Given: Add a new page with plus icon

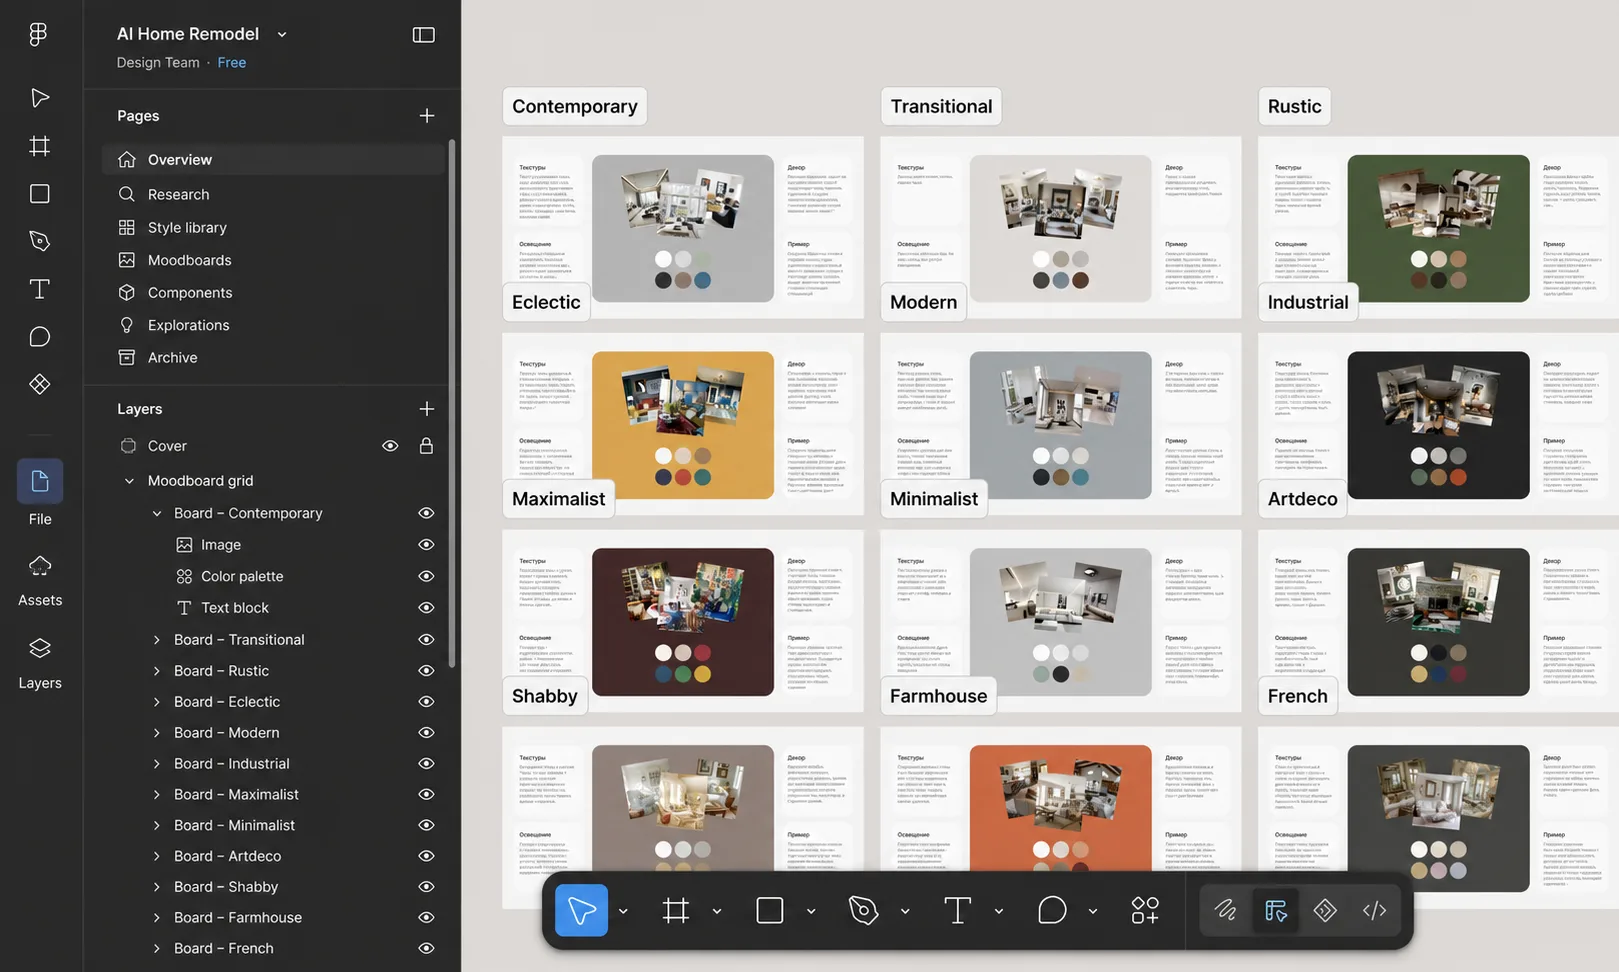Looking at the screenshot, I should pos(427,116).
